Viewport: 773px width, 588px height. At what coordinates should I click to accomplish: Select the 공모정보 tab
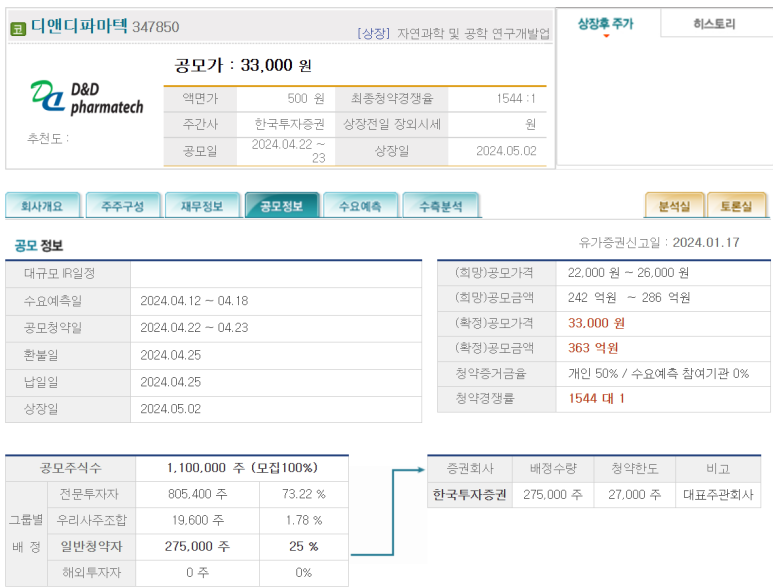pyautogui.click(x=281, y=205)
